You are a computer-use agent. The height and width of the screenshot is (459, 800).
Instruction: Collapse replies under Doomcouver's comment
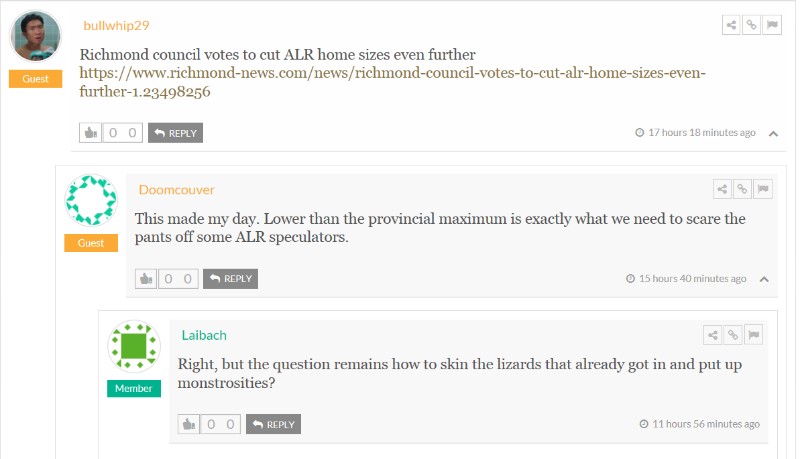click(764, 279)
